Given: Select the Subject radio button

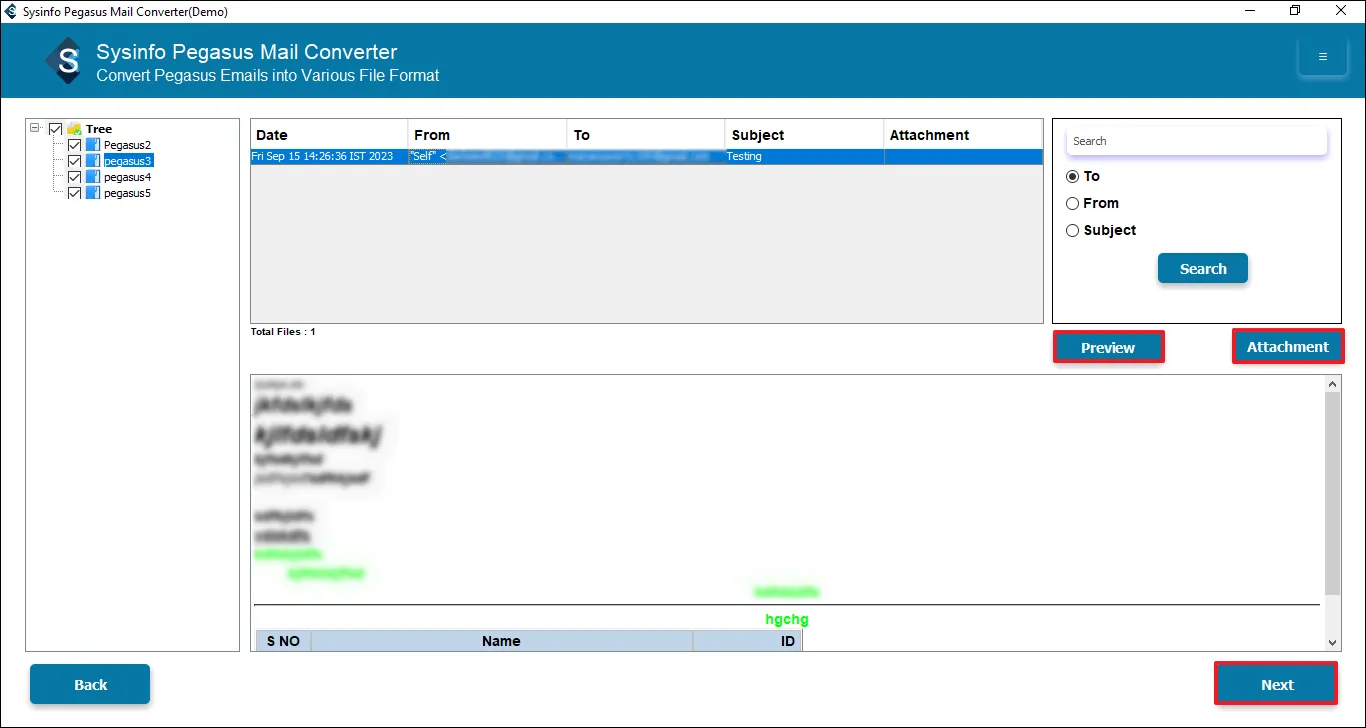Looking at the screenshot, I should (x=1073, y=230).
